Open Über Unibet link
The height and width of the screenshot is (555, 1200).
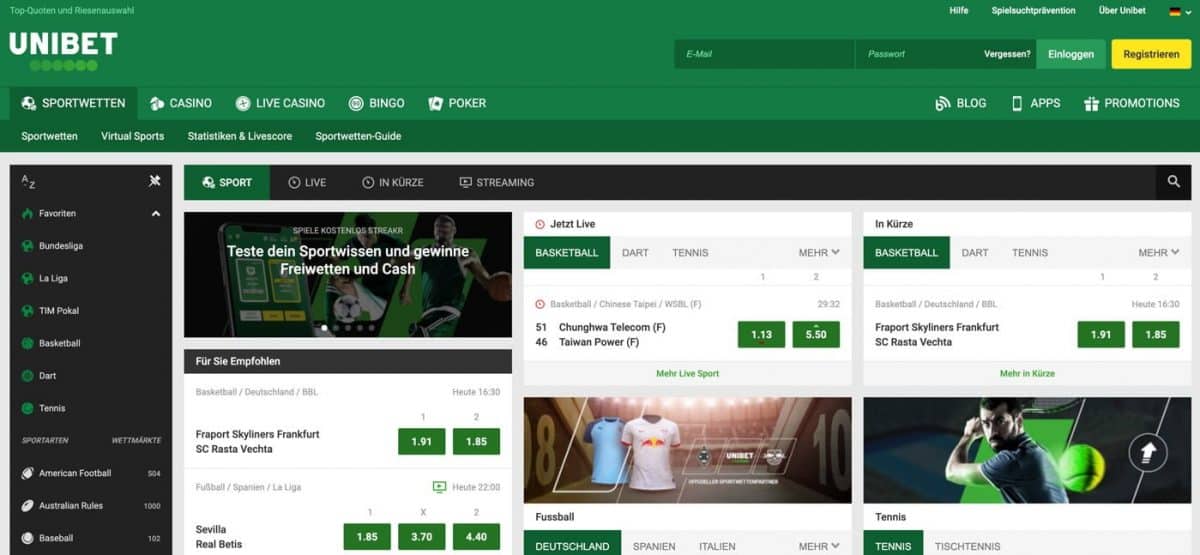click(1122, 10)
